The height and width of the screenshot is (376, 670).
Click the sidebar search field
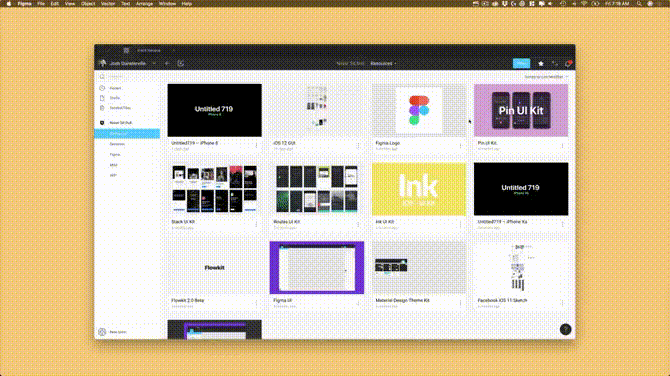coord(128,77)
